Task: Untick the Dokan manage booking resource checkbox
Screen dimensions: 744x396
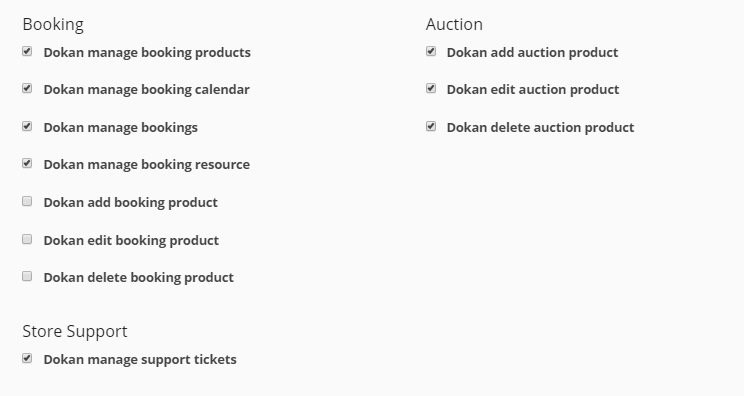Action: click(27, 163)
